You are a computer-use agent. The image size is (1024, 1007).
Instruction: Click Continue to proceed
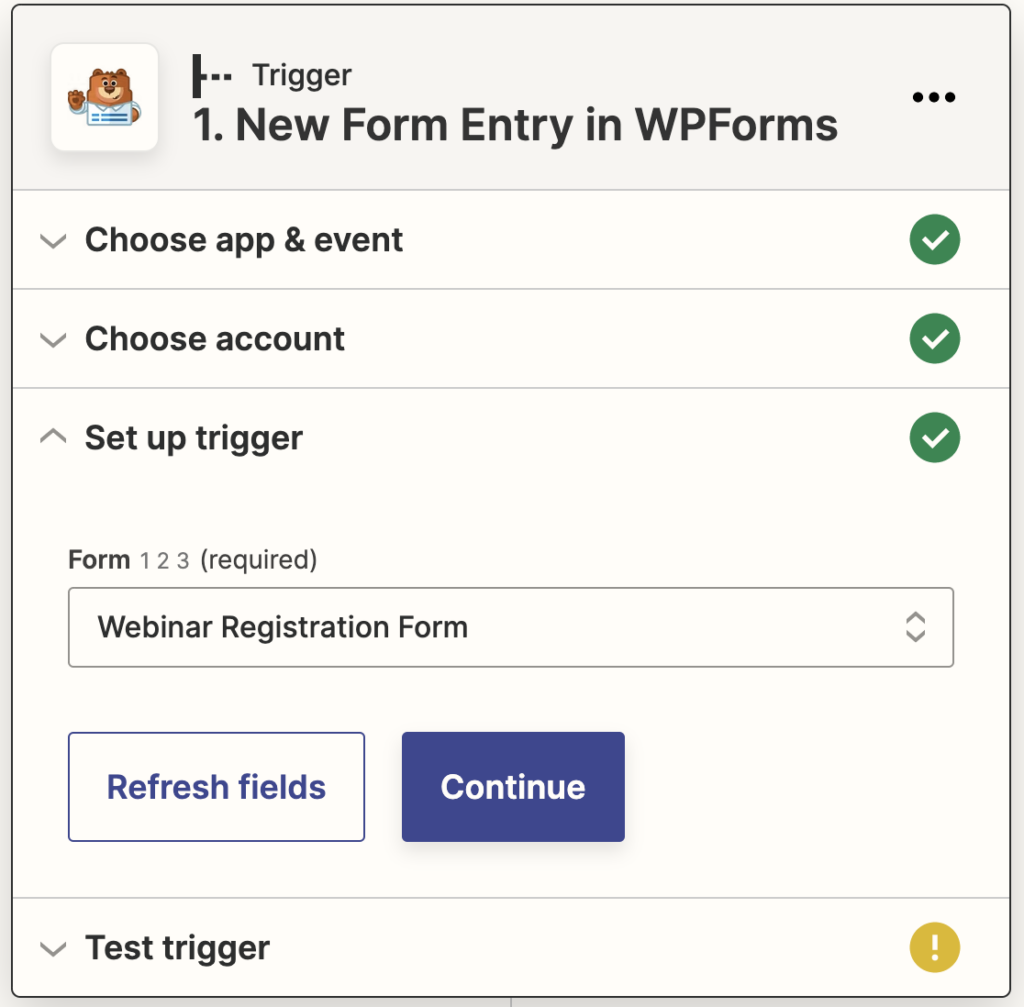512,786
